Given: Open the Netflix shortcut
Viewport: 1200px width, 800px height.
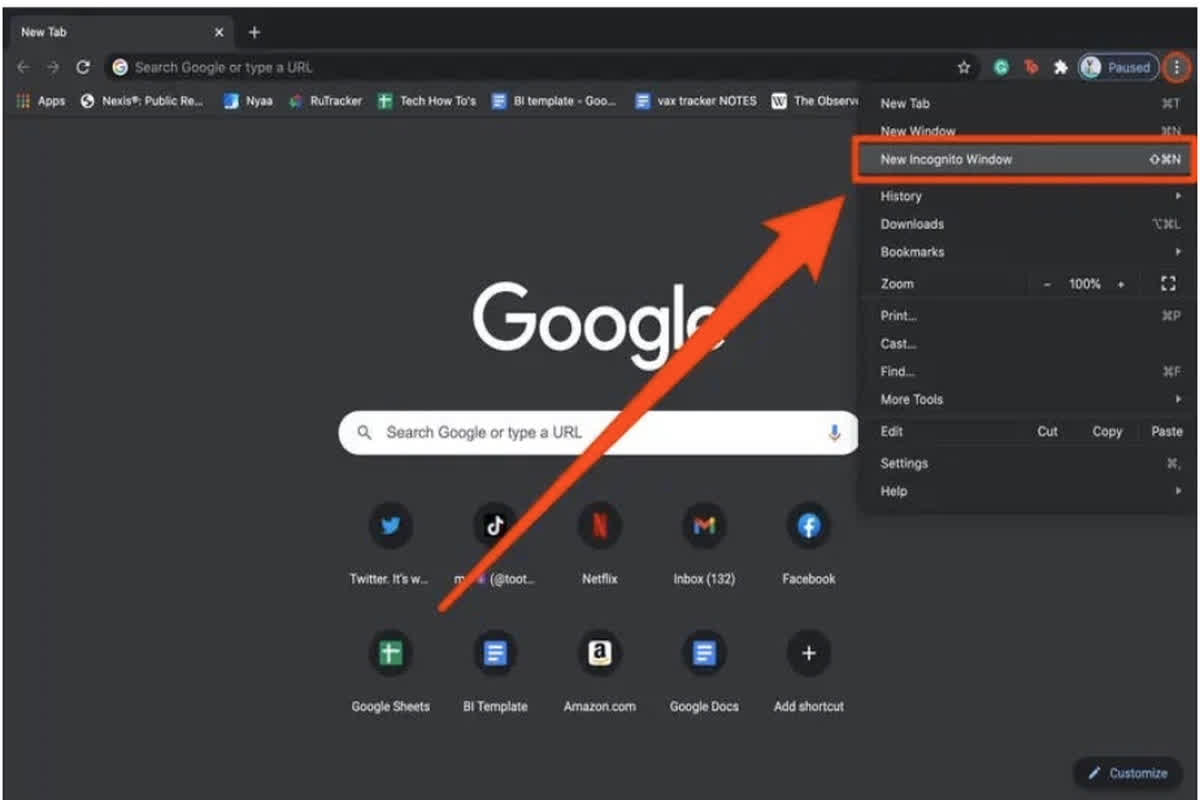Looking at the screenshot, I should tap(599, 526).
